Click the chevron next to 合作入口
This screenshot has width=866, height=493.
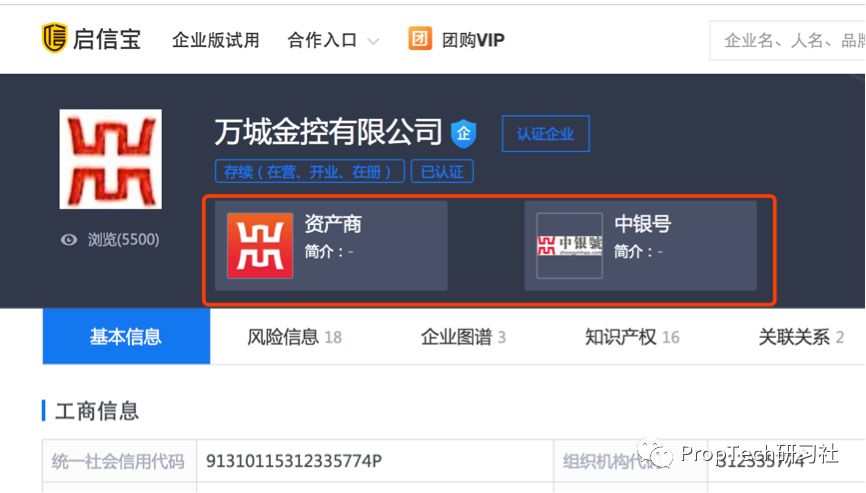pyautogui.click(x=373, y=41)
